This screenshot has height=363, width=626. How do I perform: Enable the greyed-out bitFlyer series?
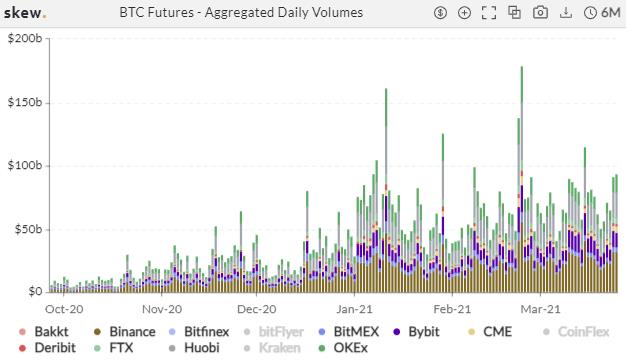tap(273, 331)
